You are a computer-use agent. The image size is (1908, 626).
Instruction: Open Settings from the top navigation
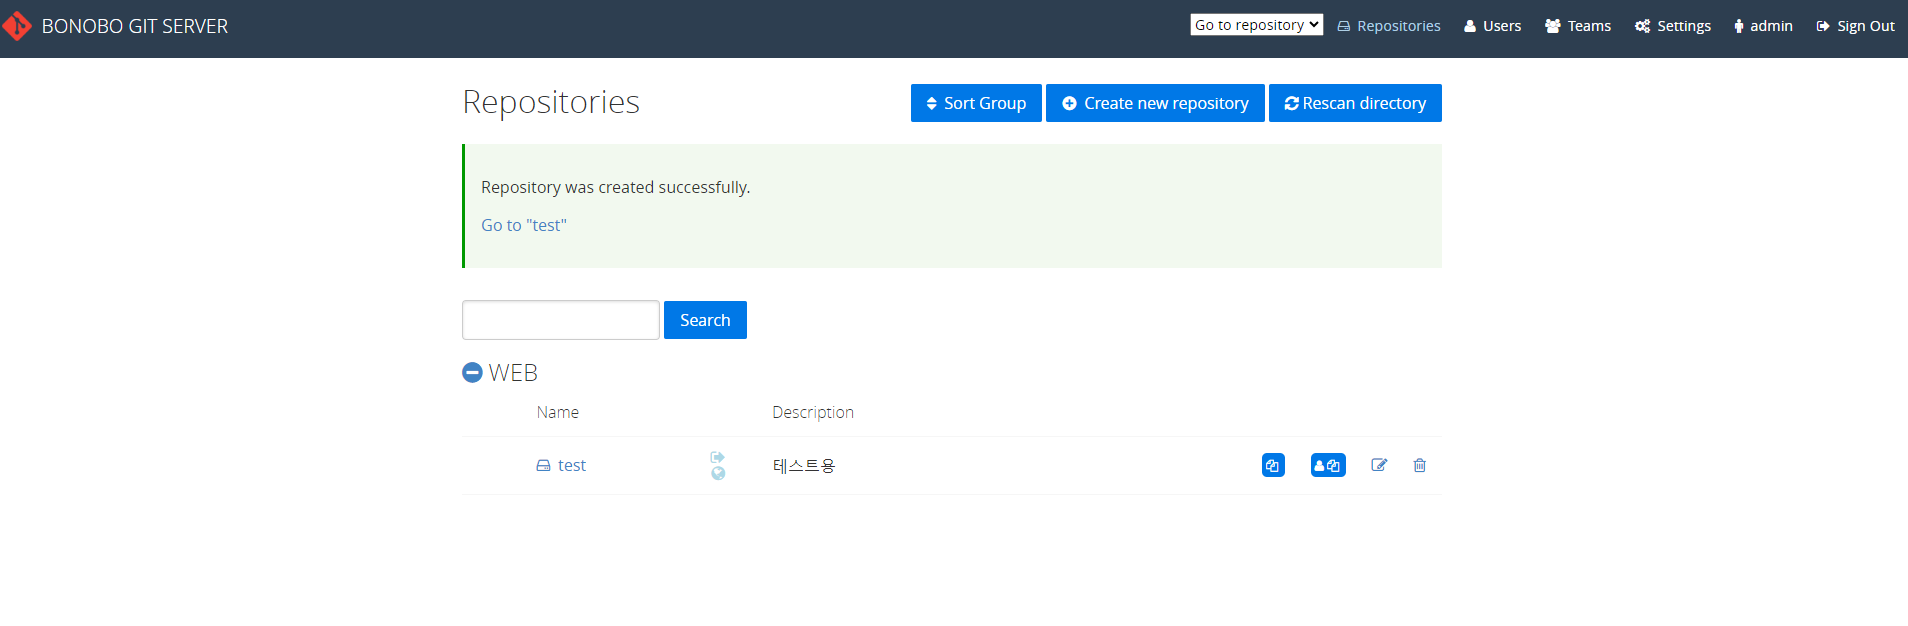[x=1673, y=26]
